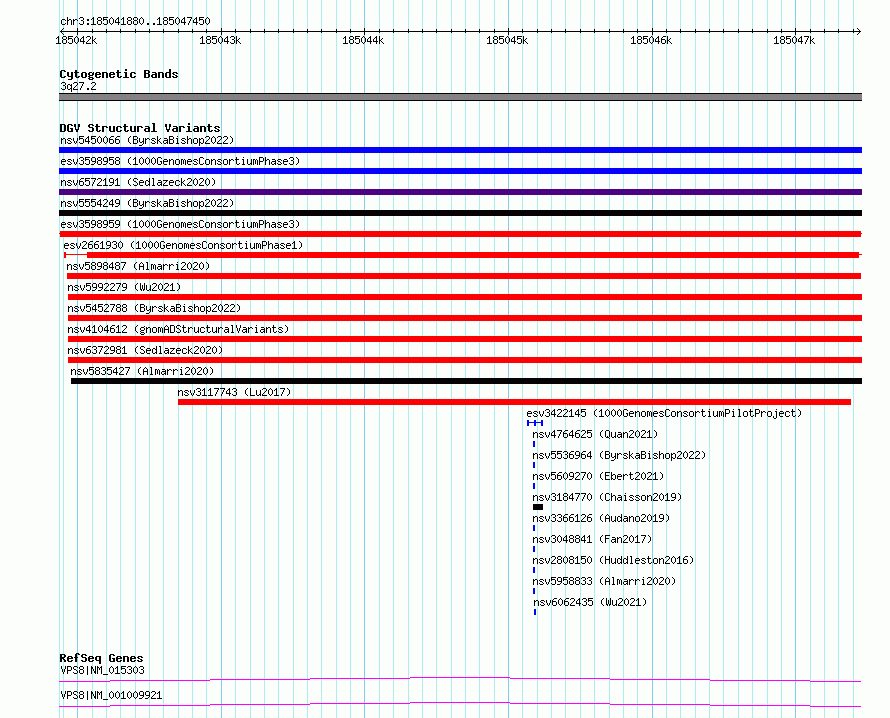Select nsv3366126 (Audano2019) label

tap(601, 518)
